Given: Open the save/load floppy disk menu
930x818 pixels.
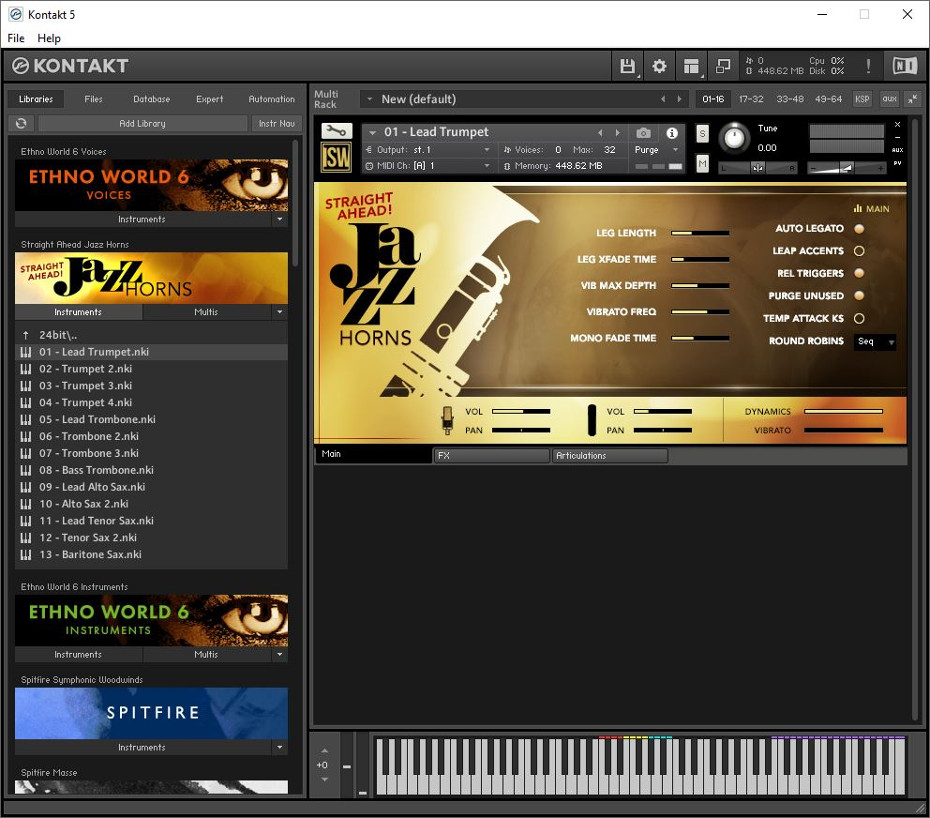Looking at the screenshot, I should click(627, 66).
